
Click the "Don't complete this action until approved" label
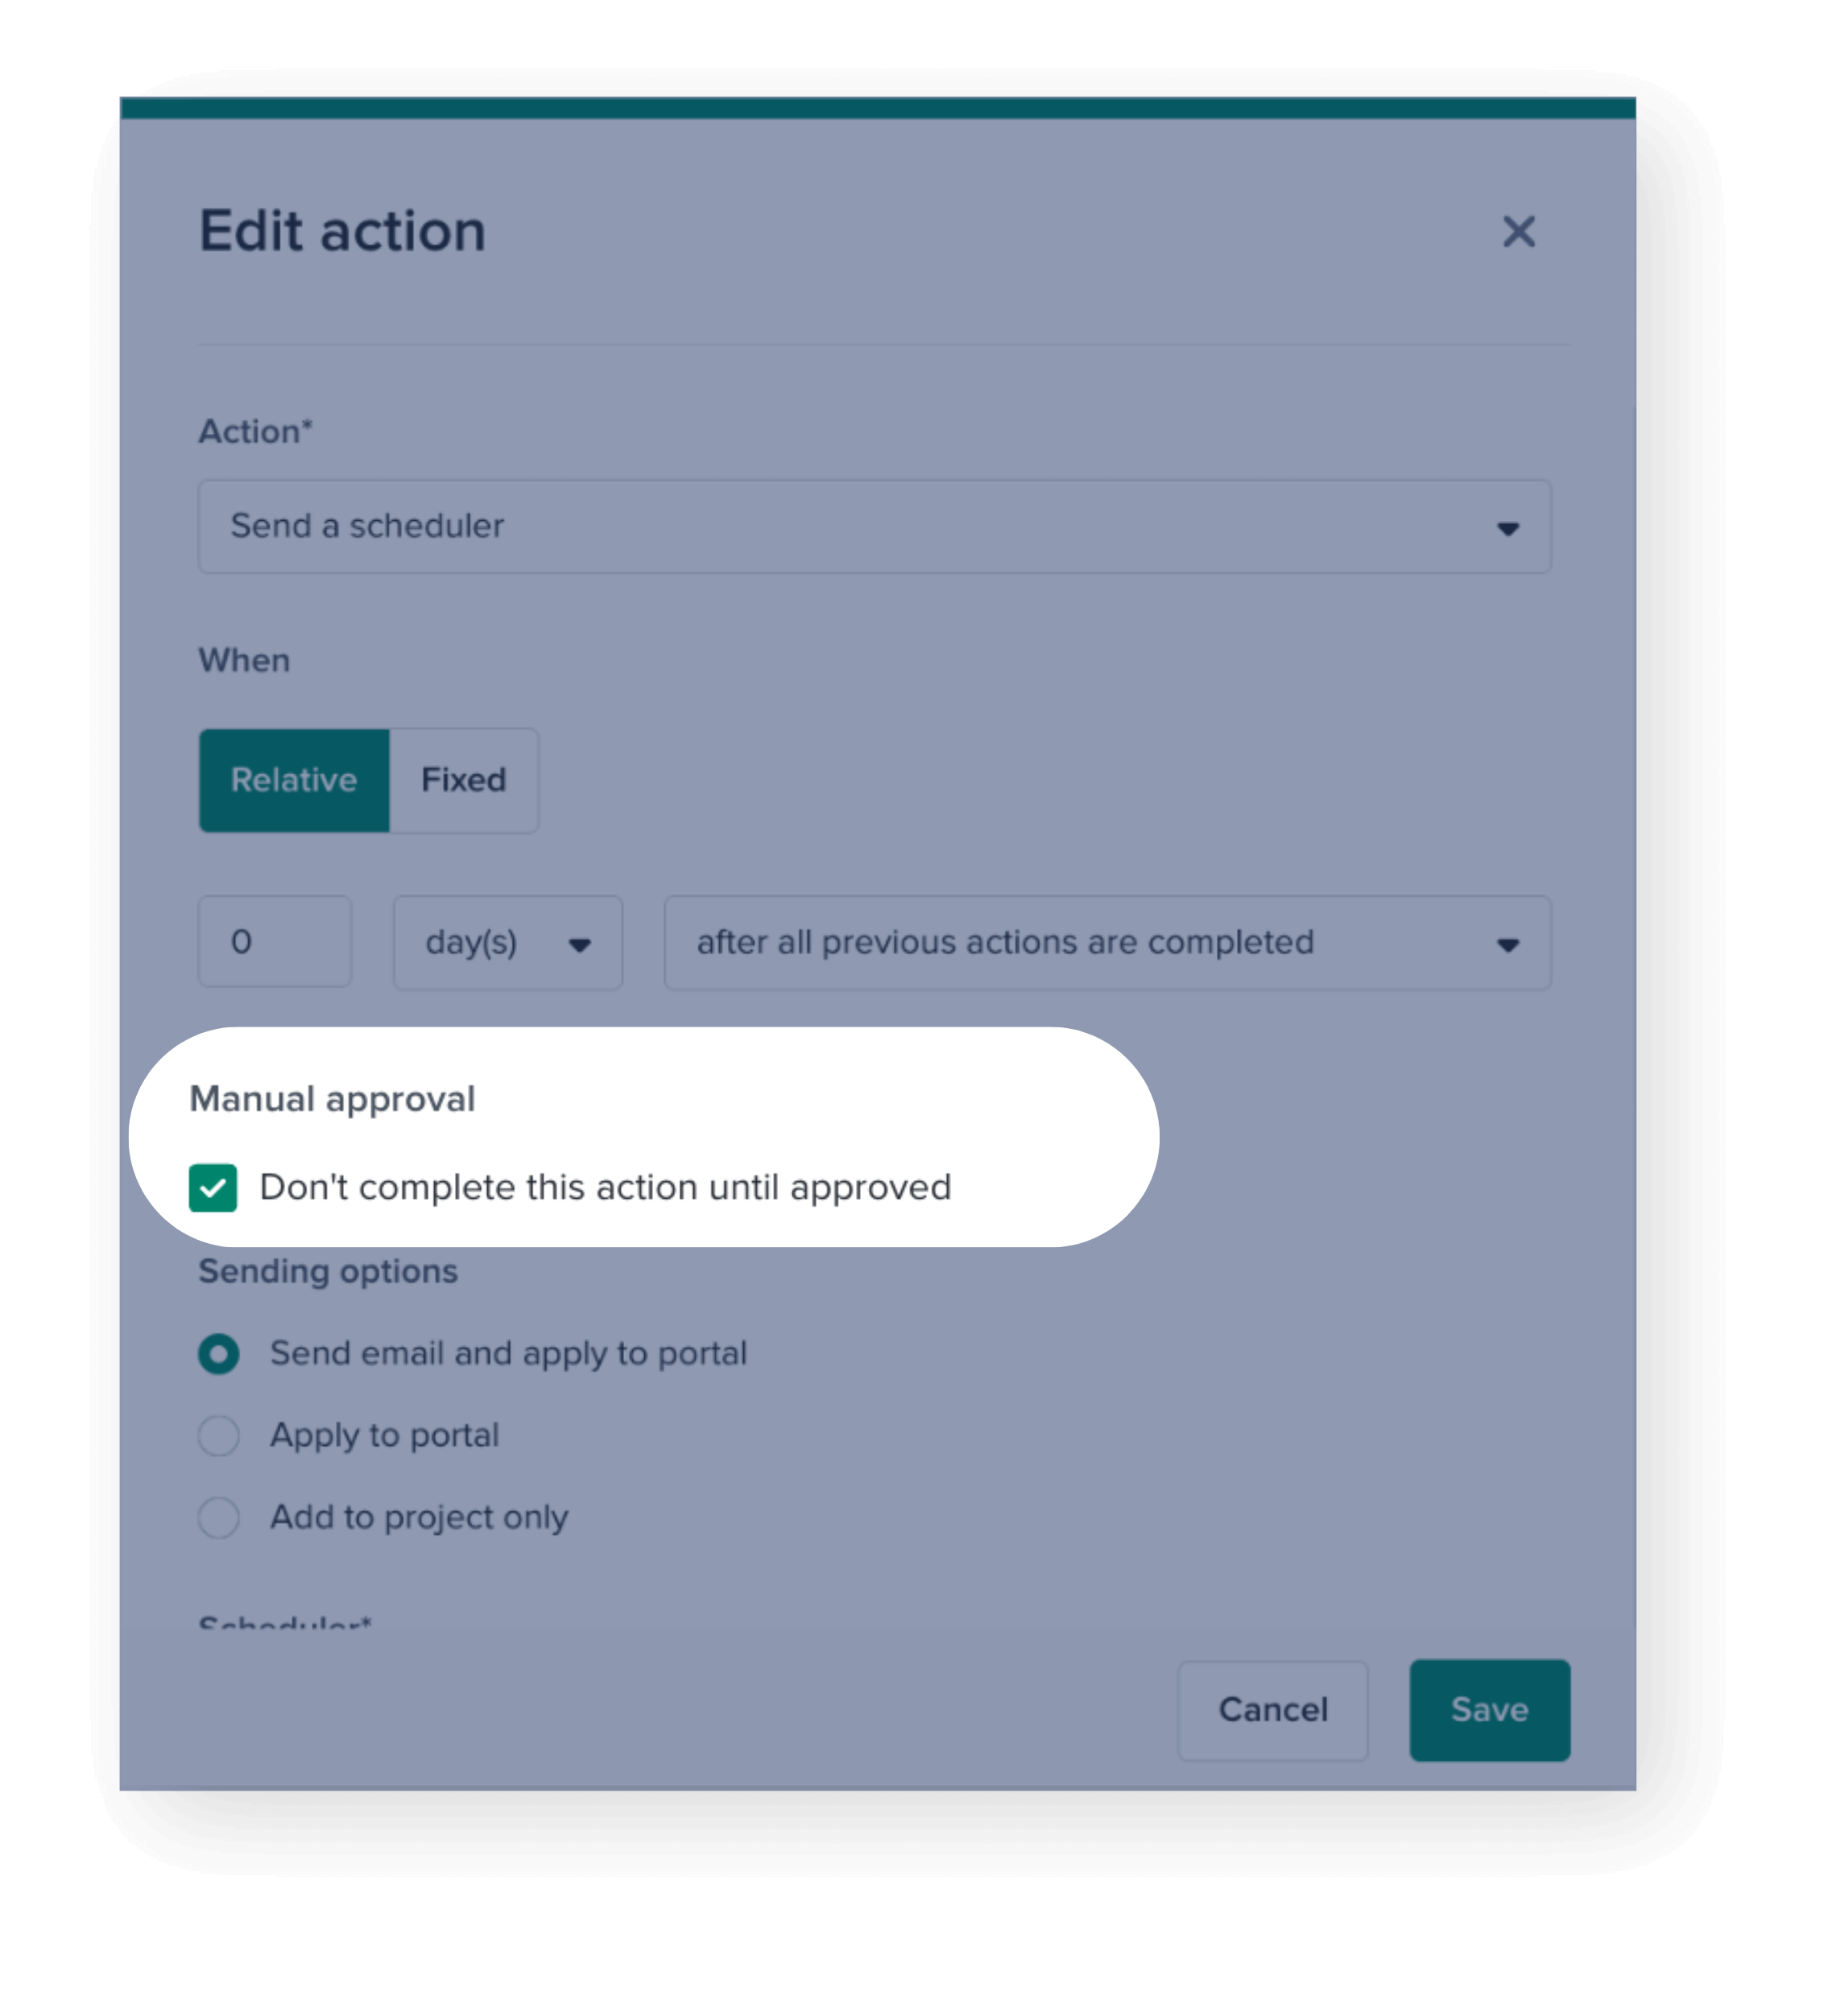click(x=605, y=1187)
